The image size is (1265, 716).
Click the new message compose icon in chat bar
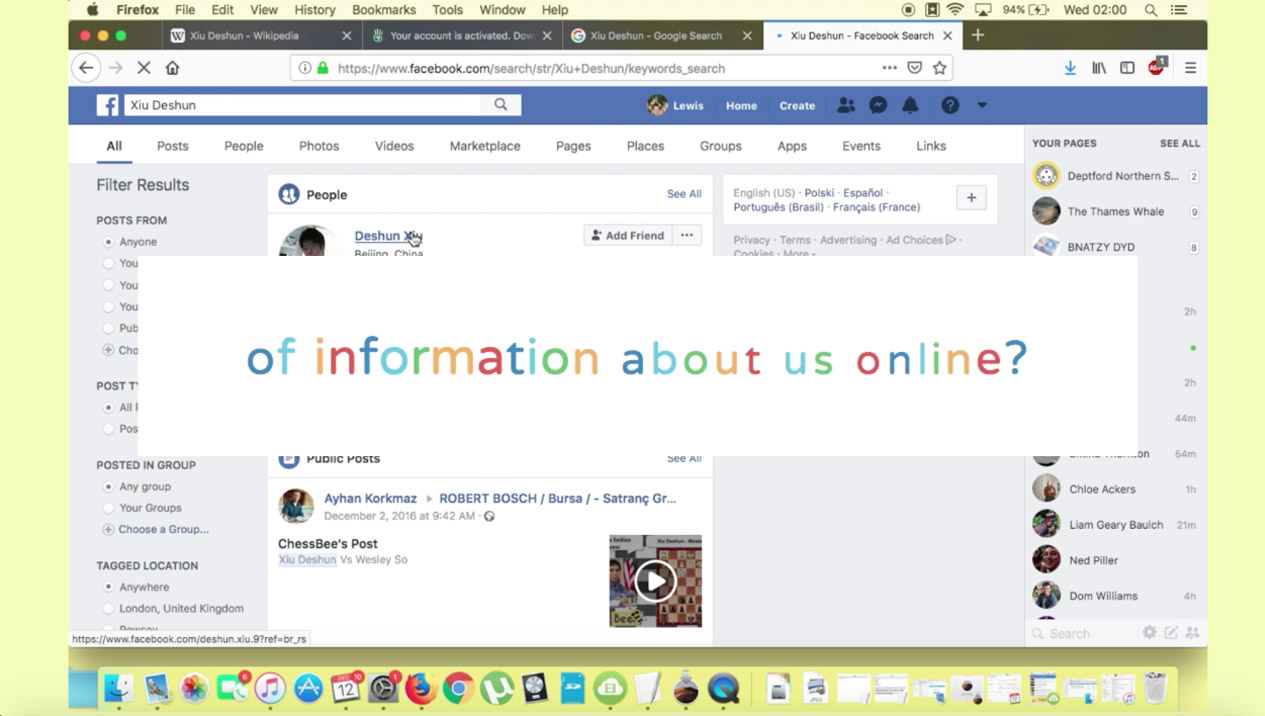[1171, 633]
